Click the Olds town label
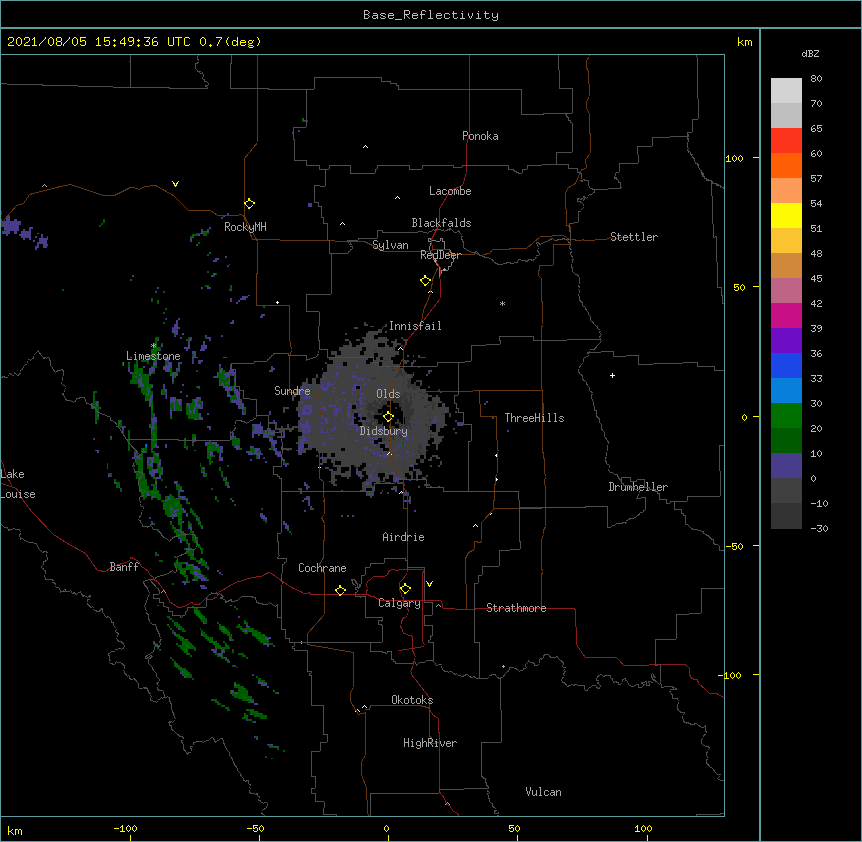 [388, 394]
